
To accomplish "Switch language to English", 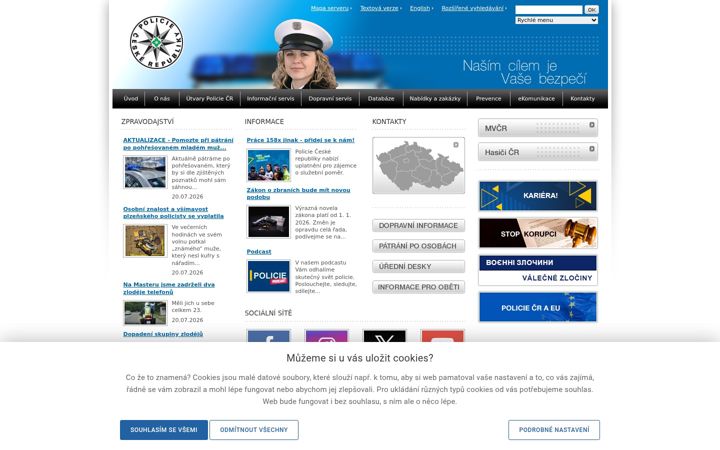I will point(420,8).
